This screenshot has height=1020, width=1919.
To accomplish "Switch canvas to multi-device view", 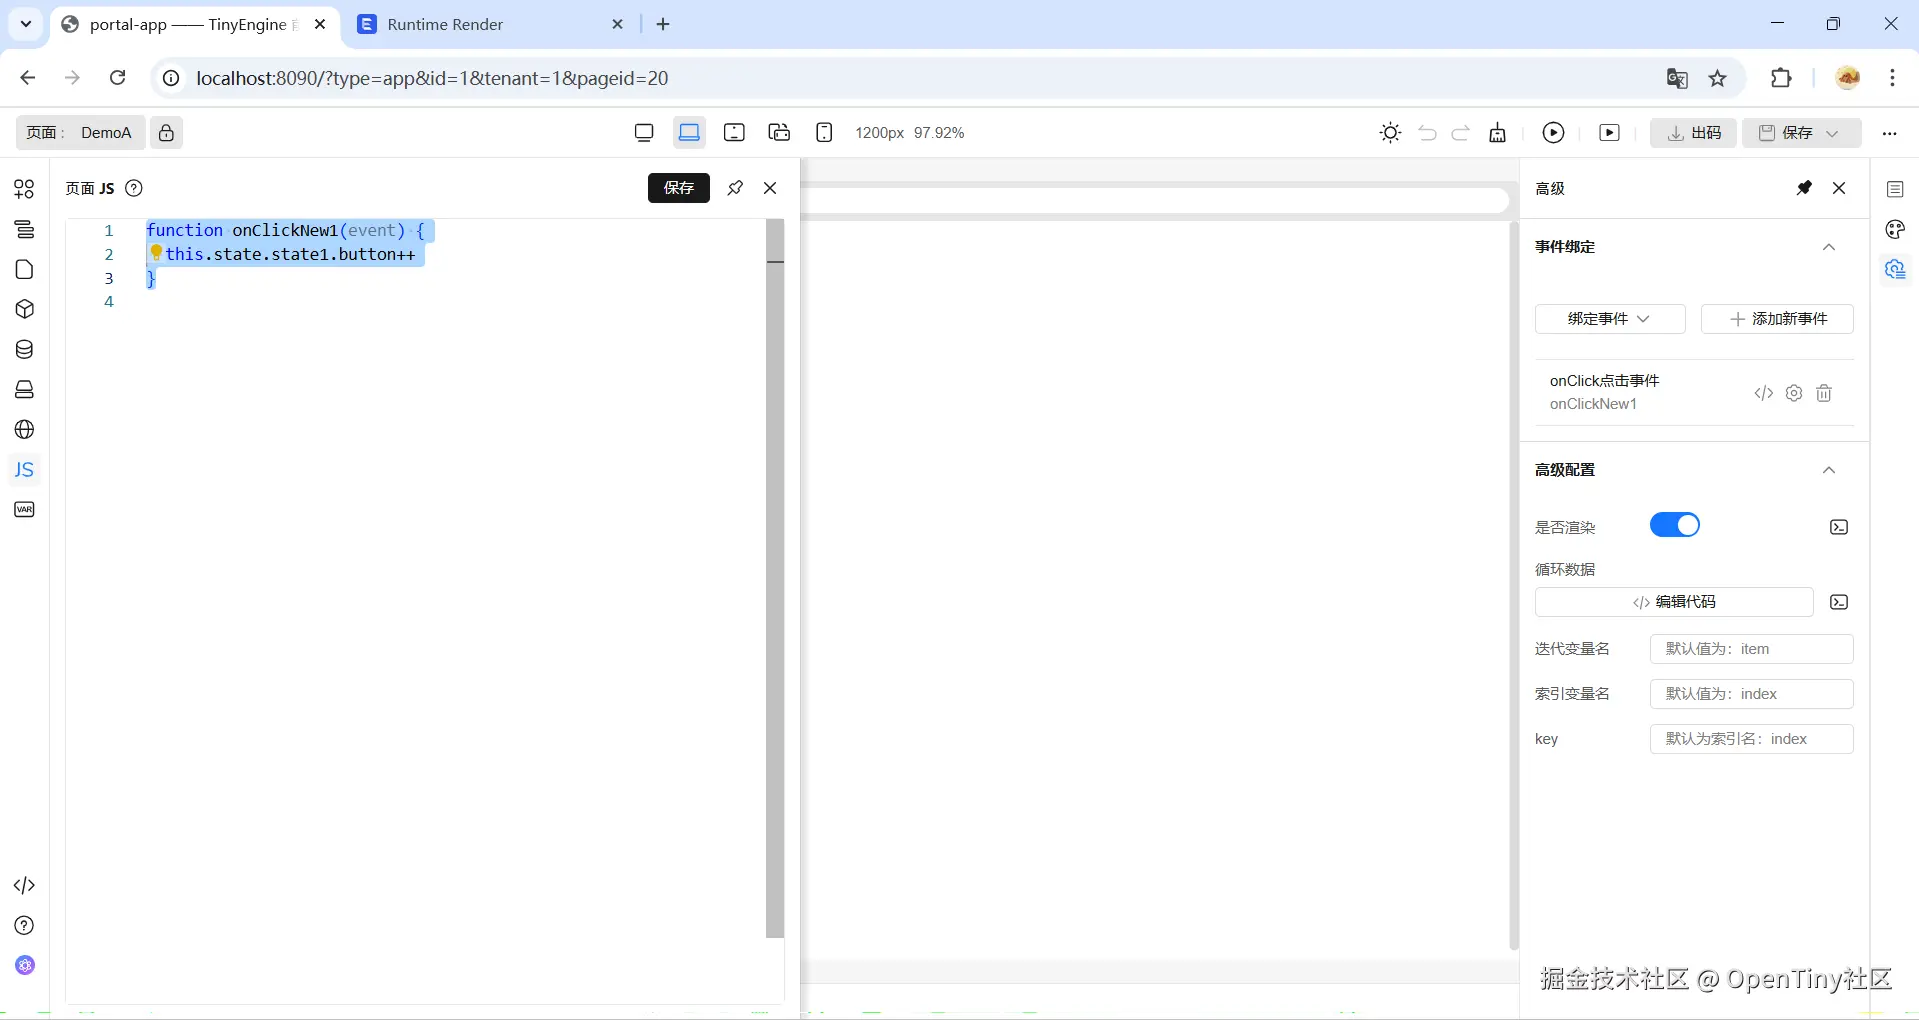I will 779,132.
